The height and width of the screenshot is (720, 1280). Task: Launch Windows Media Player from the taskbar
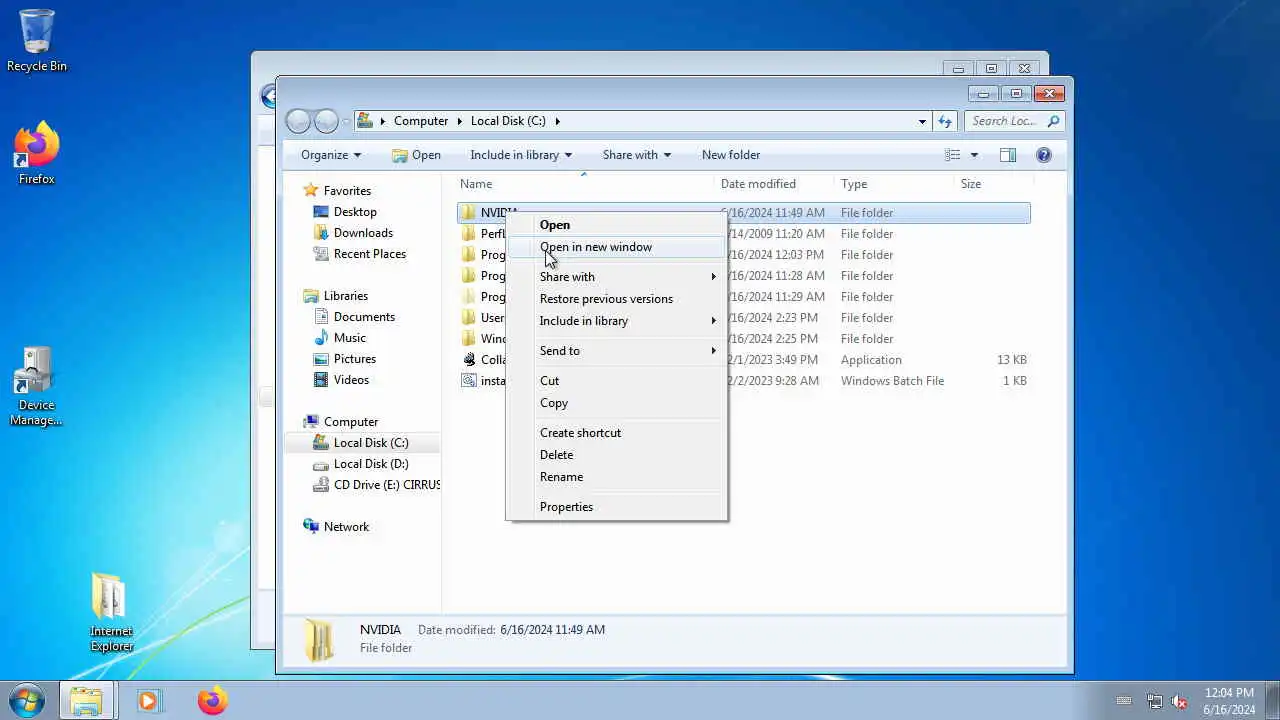tap(149, 701)
